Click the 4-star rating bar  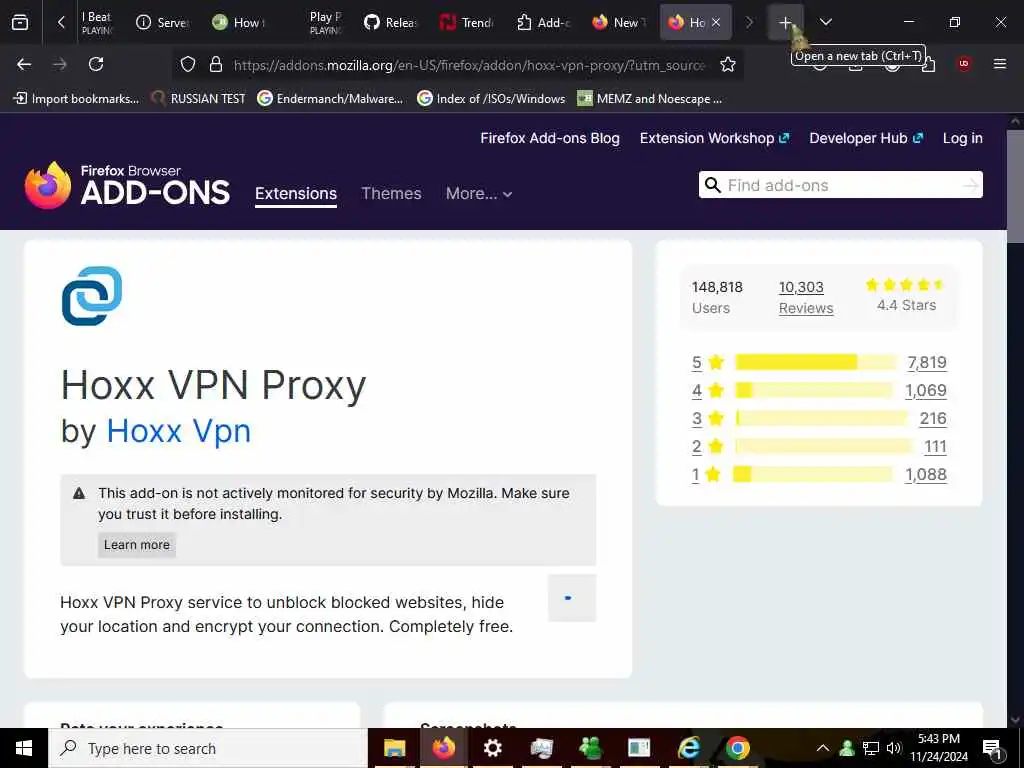point(814,391)
